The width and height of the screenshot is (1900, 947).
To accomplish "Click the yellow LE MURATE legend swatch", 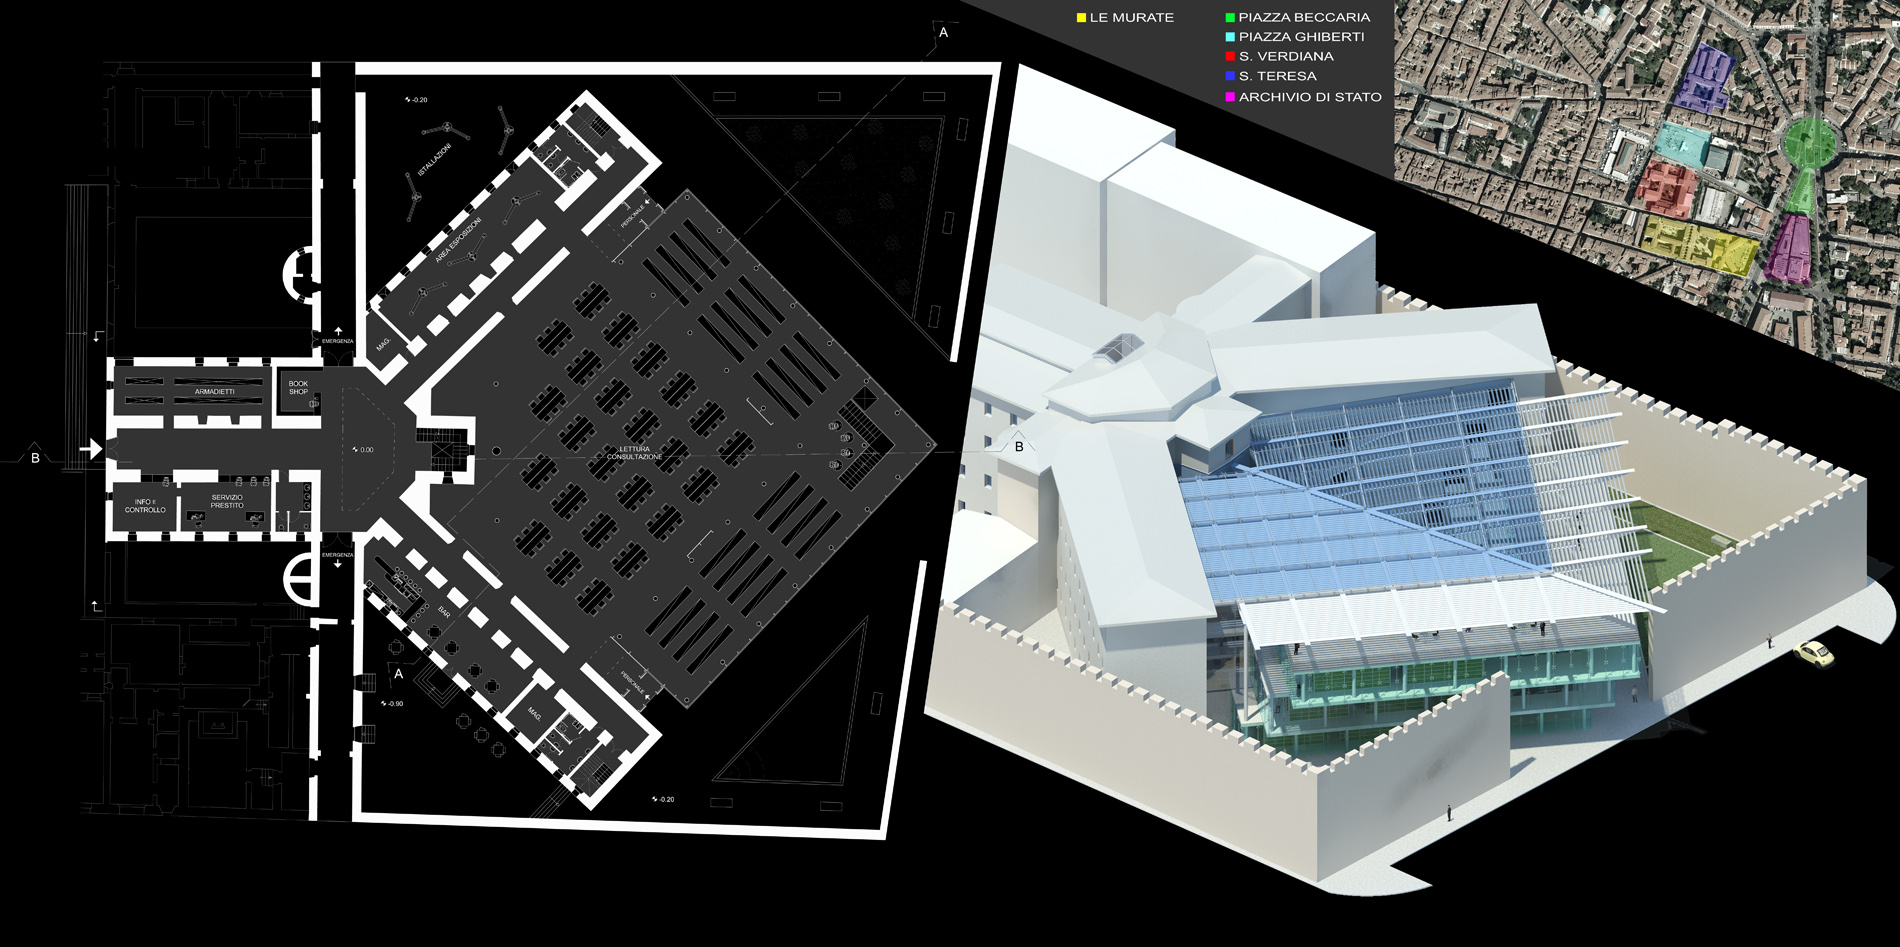I will (x=1081, y=18).
